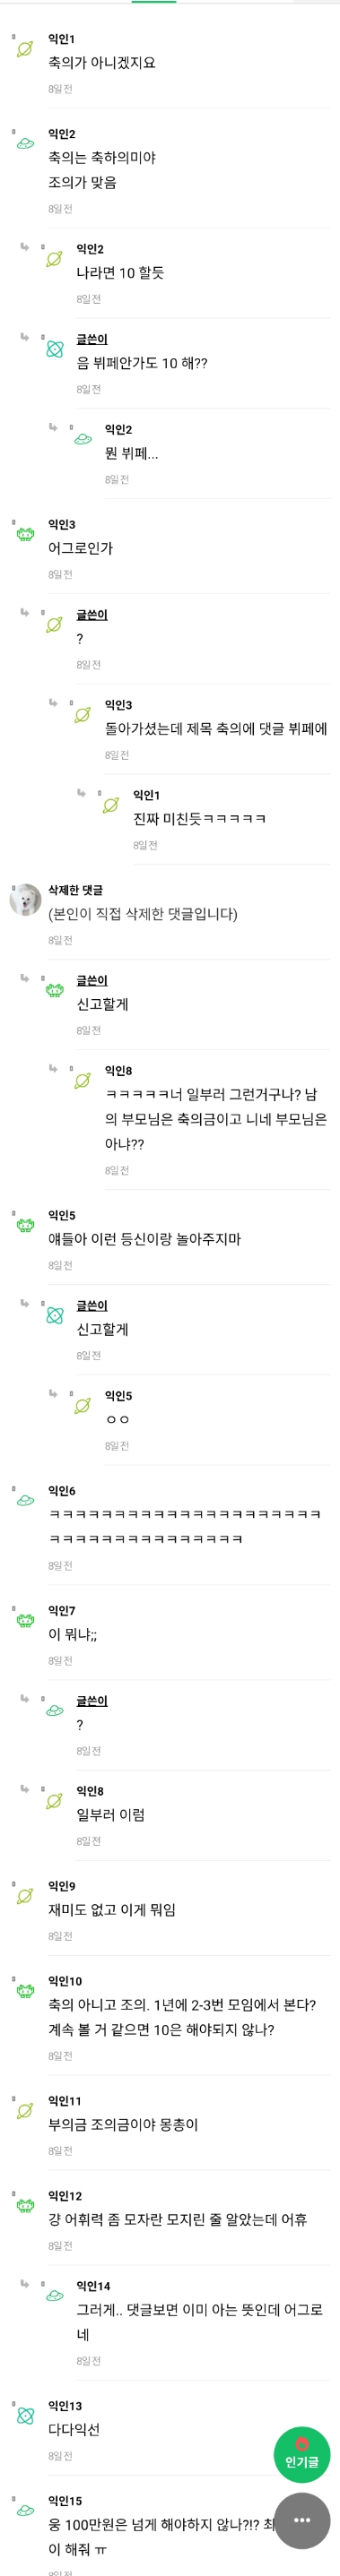
Task: Tap the 삭제한 댓글 heading
Action: [x=75, y=890]
